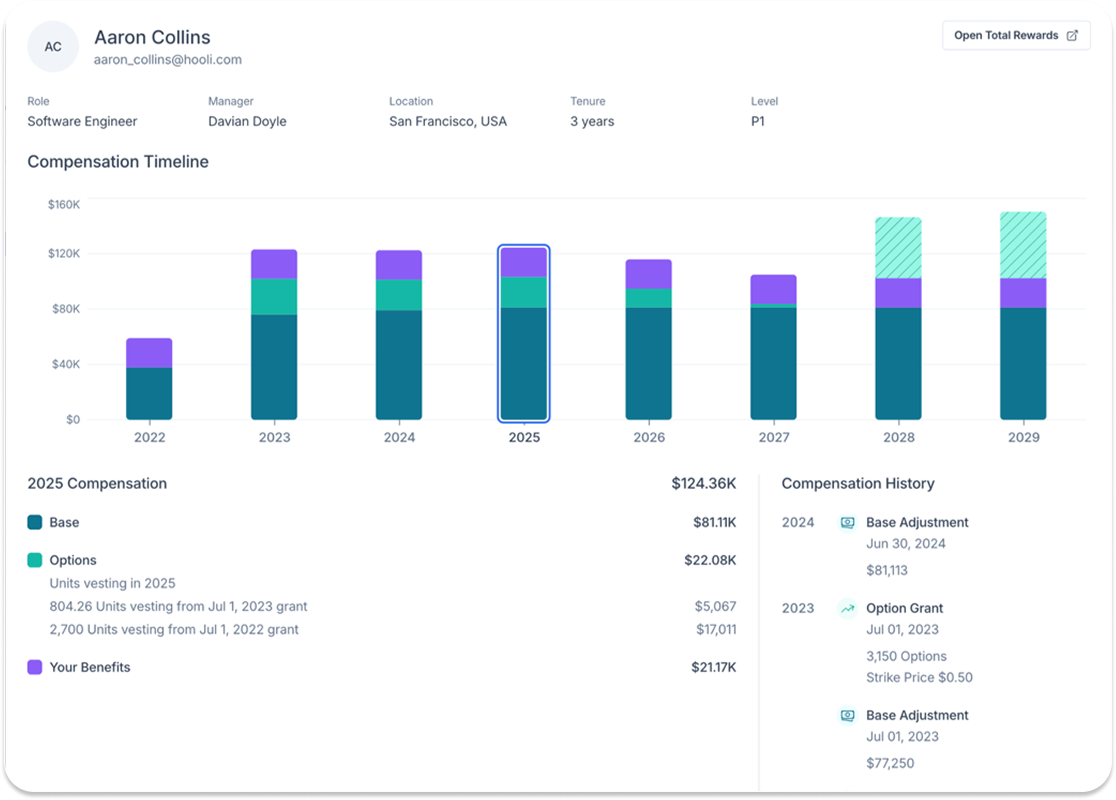Click the aaron_collins@hooli.com email
Screen dimensions: 1116x800
click(x=168, y=60)
